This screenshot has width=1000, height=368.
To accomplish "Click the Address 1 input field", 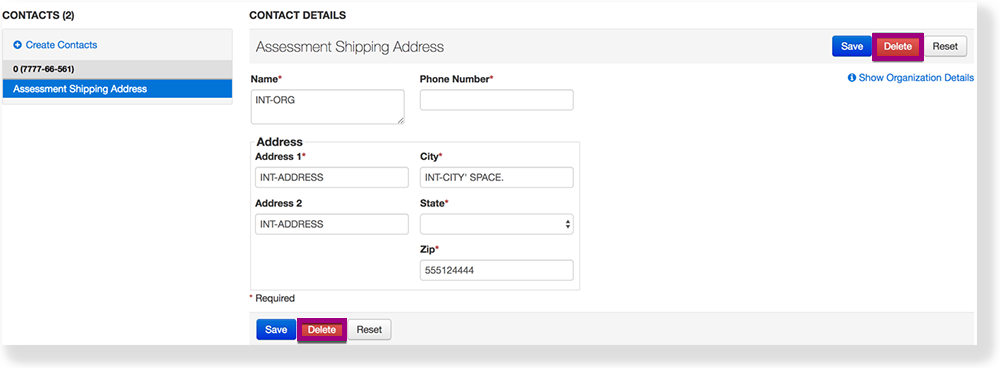I will [332, 178].
